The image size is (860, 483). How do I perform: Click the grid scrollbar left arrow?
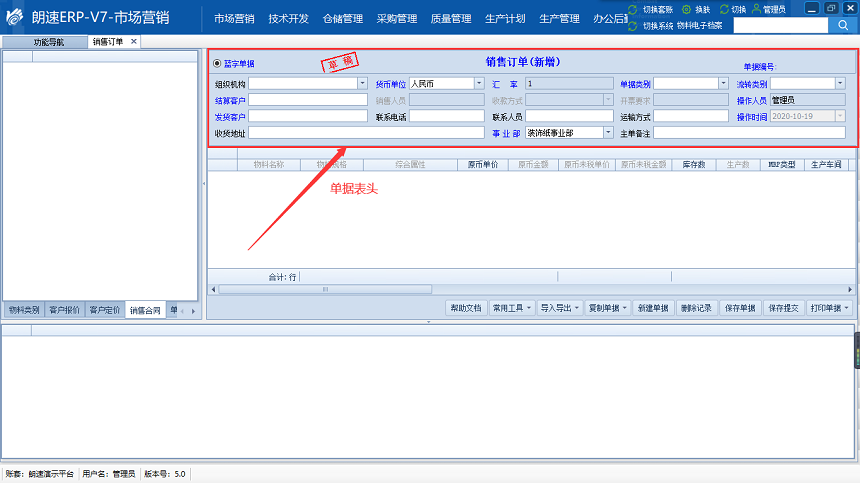[x=213, y=289]
